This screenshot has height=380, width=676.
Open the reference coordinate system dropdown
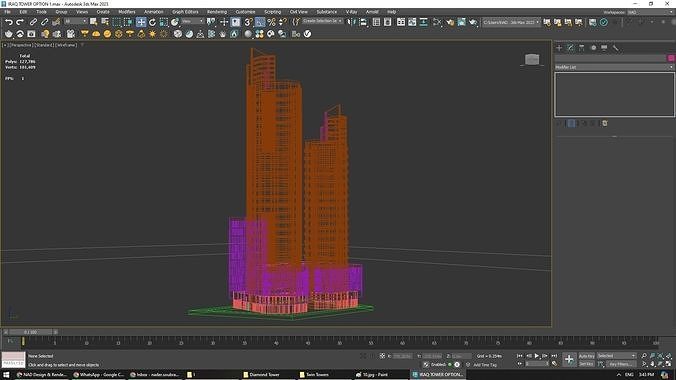pos(192,21)
